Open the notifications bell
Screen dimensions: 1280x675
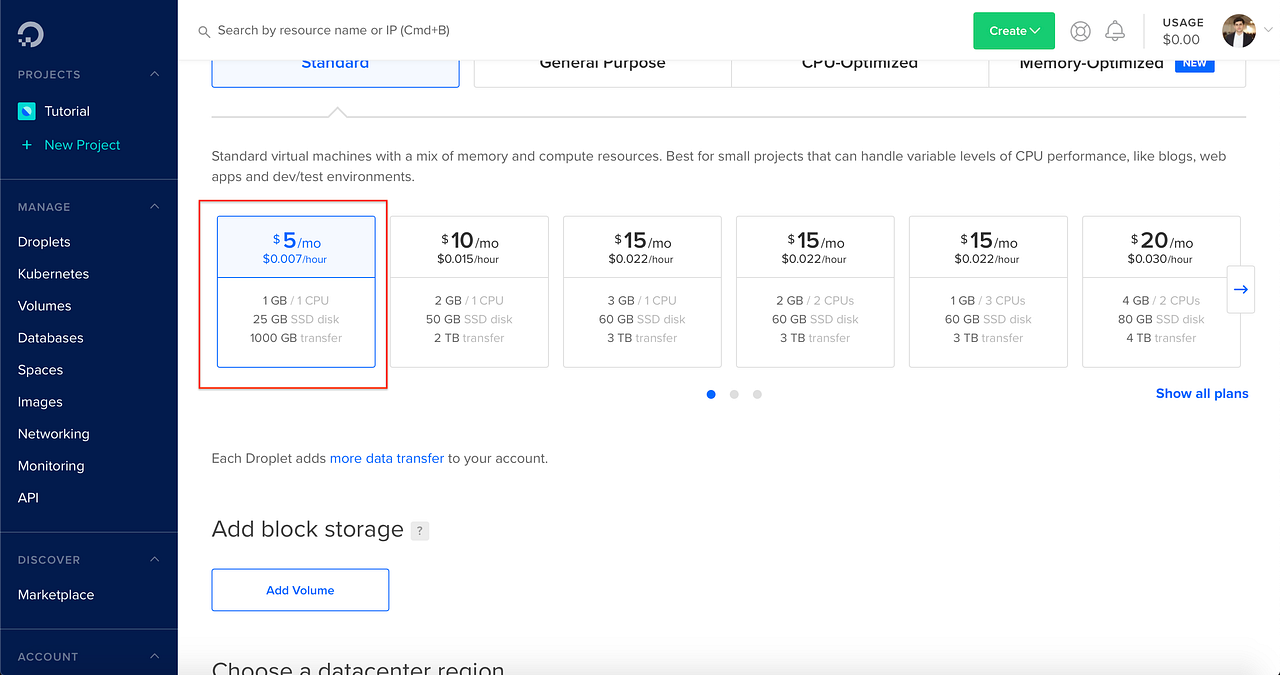pos(1115,31)
